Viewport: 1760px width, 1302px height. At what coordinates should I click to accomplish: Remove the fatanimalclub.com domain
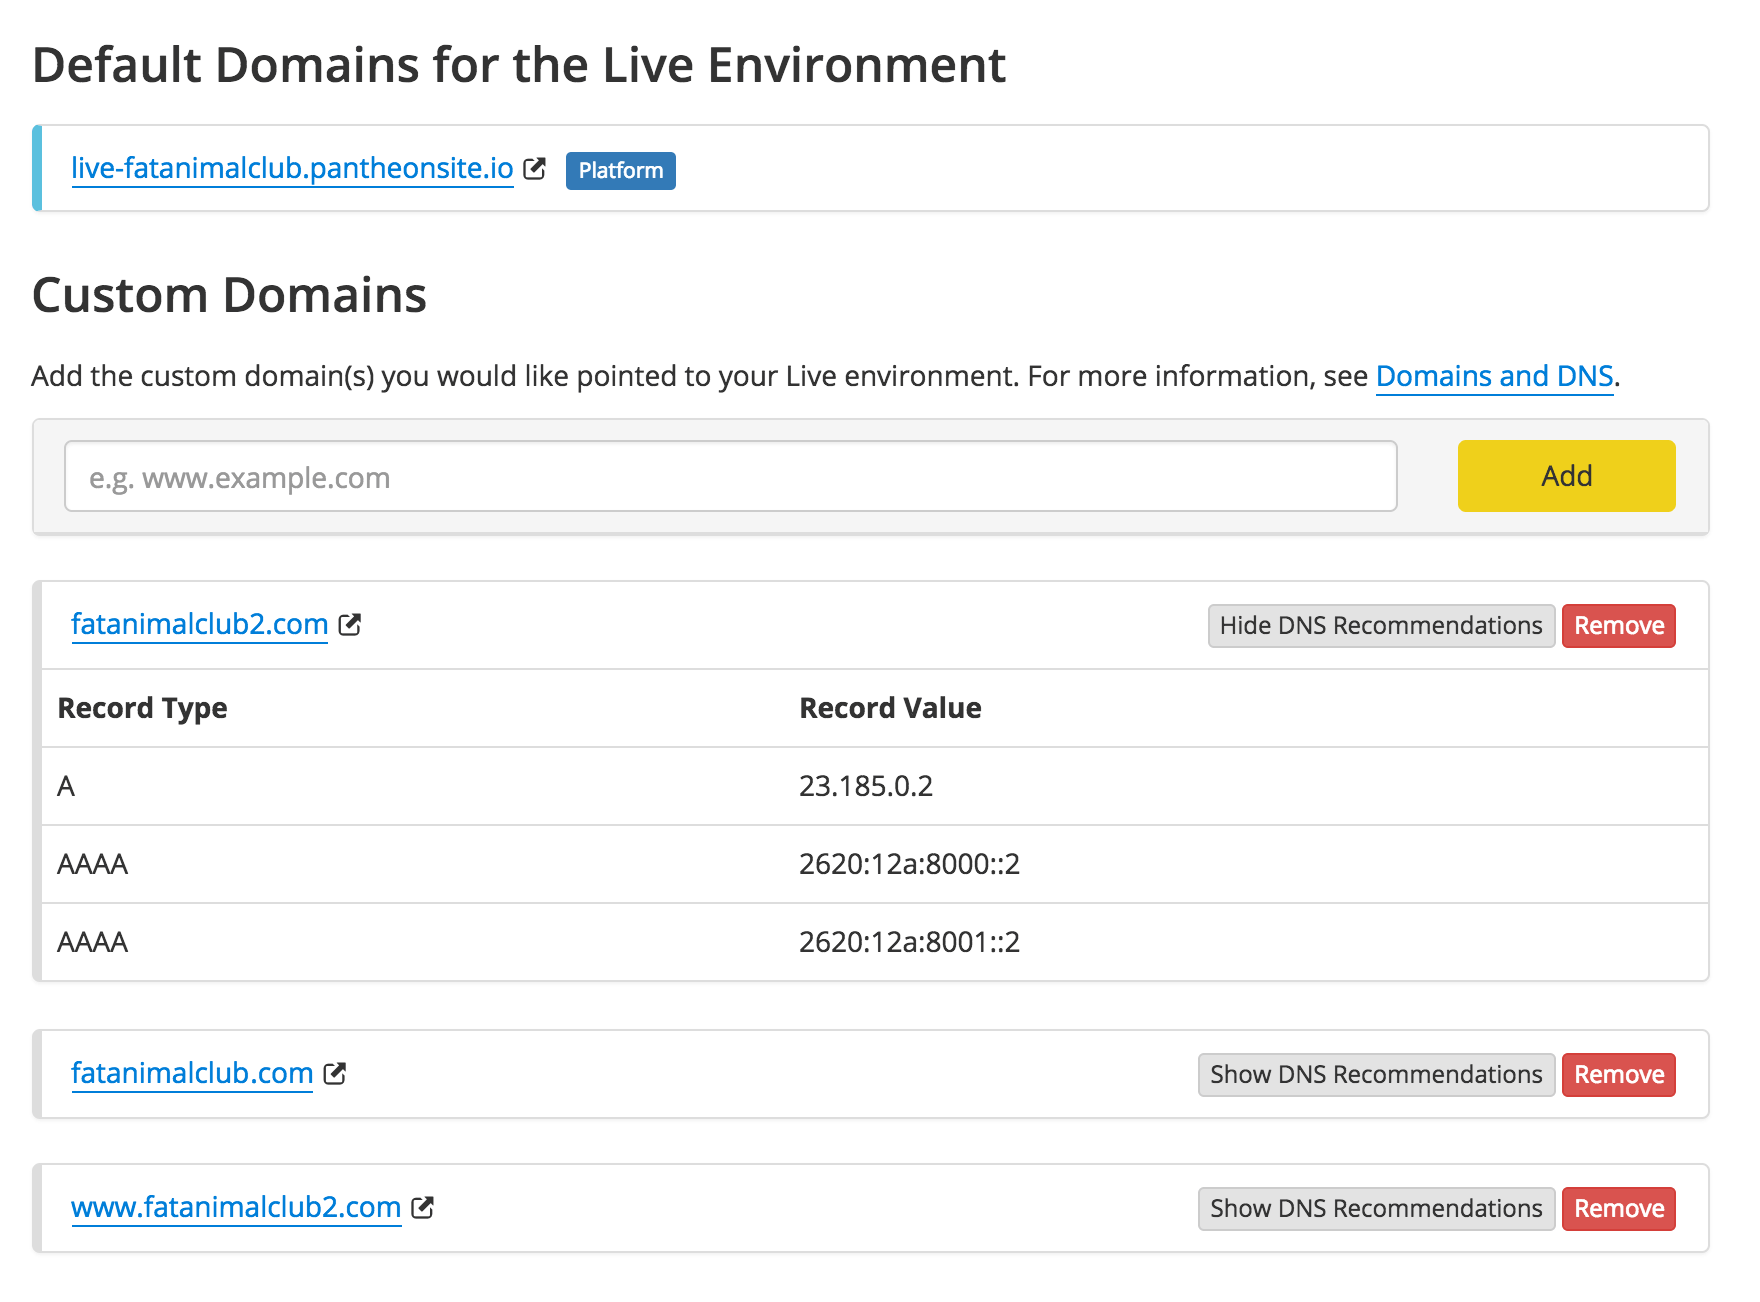coord(1619,1075)
